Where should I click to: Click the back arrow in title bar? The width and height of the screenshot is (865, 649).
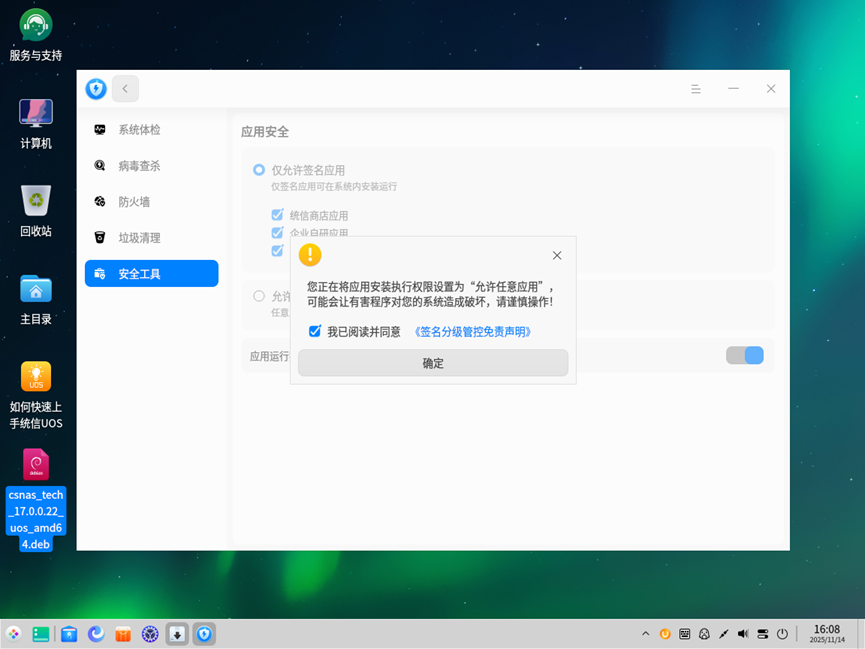click(x=125, y=88)
